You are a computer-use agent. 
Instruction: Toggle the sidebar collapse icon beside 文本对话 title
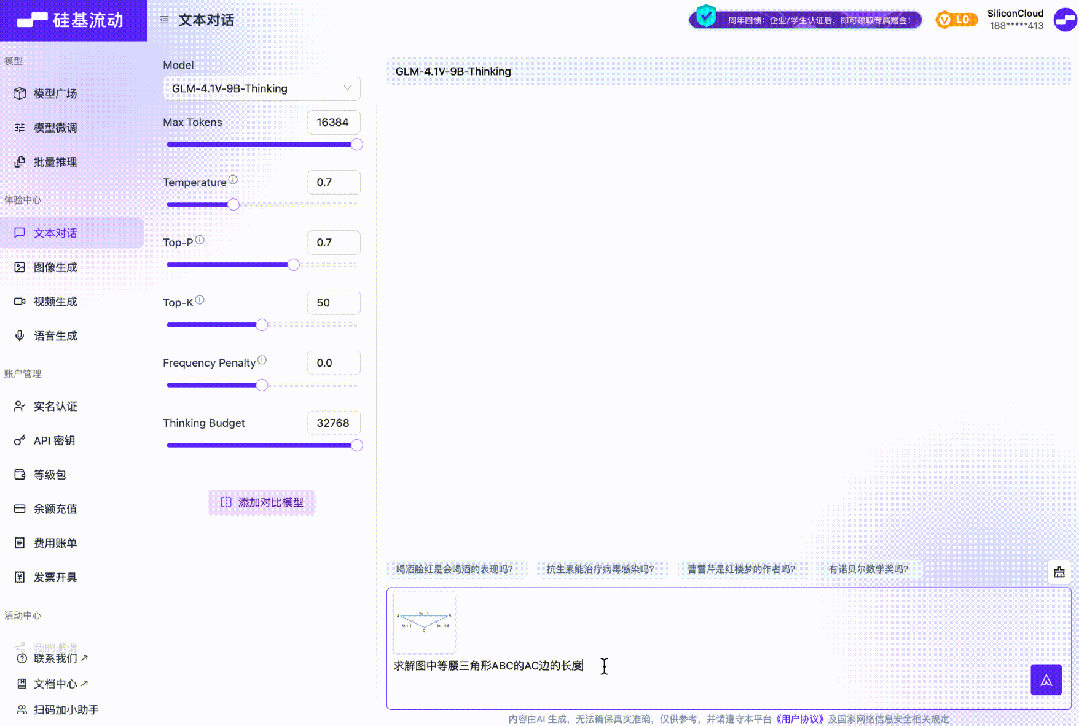(164, 20)
